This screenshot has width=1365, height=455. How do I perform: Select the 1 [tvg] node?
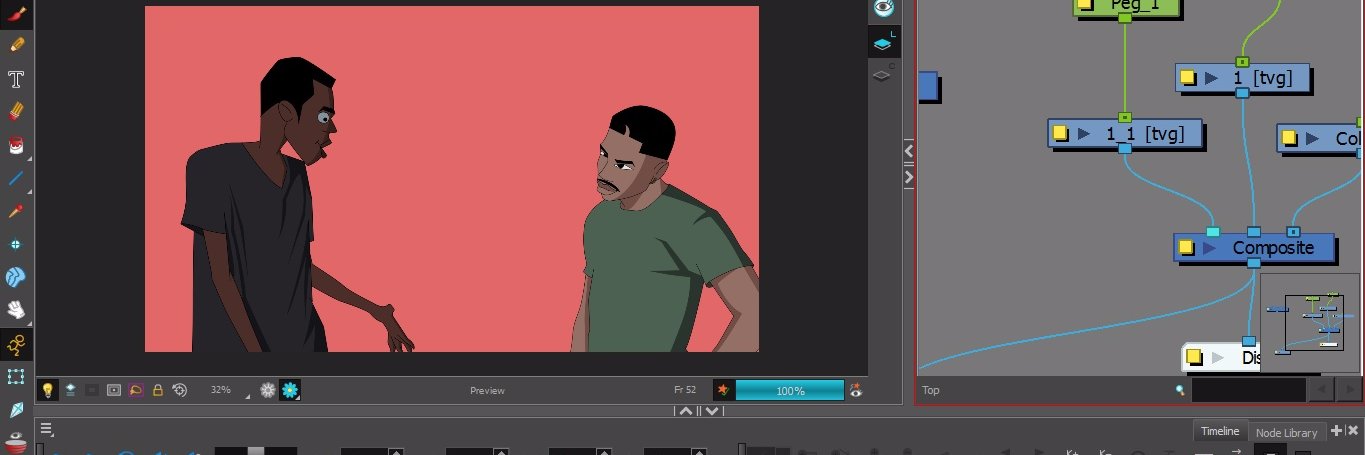coord(1242,77)
